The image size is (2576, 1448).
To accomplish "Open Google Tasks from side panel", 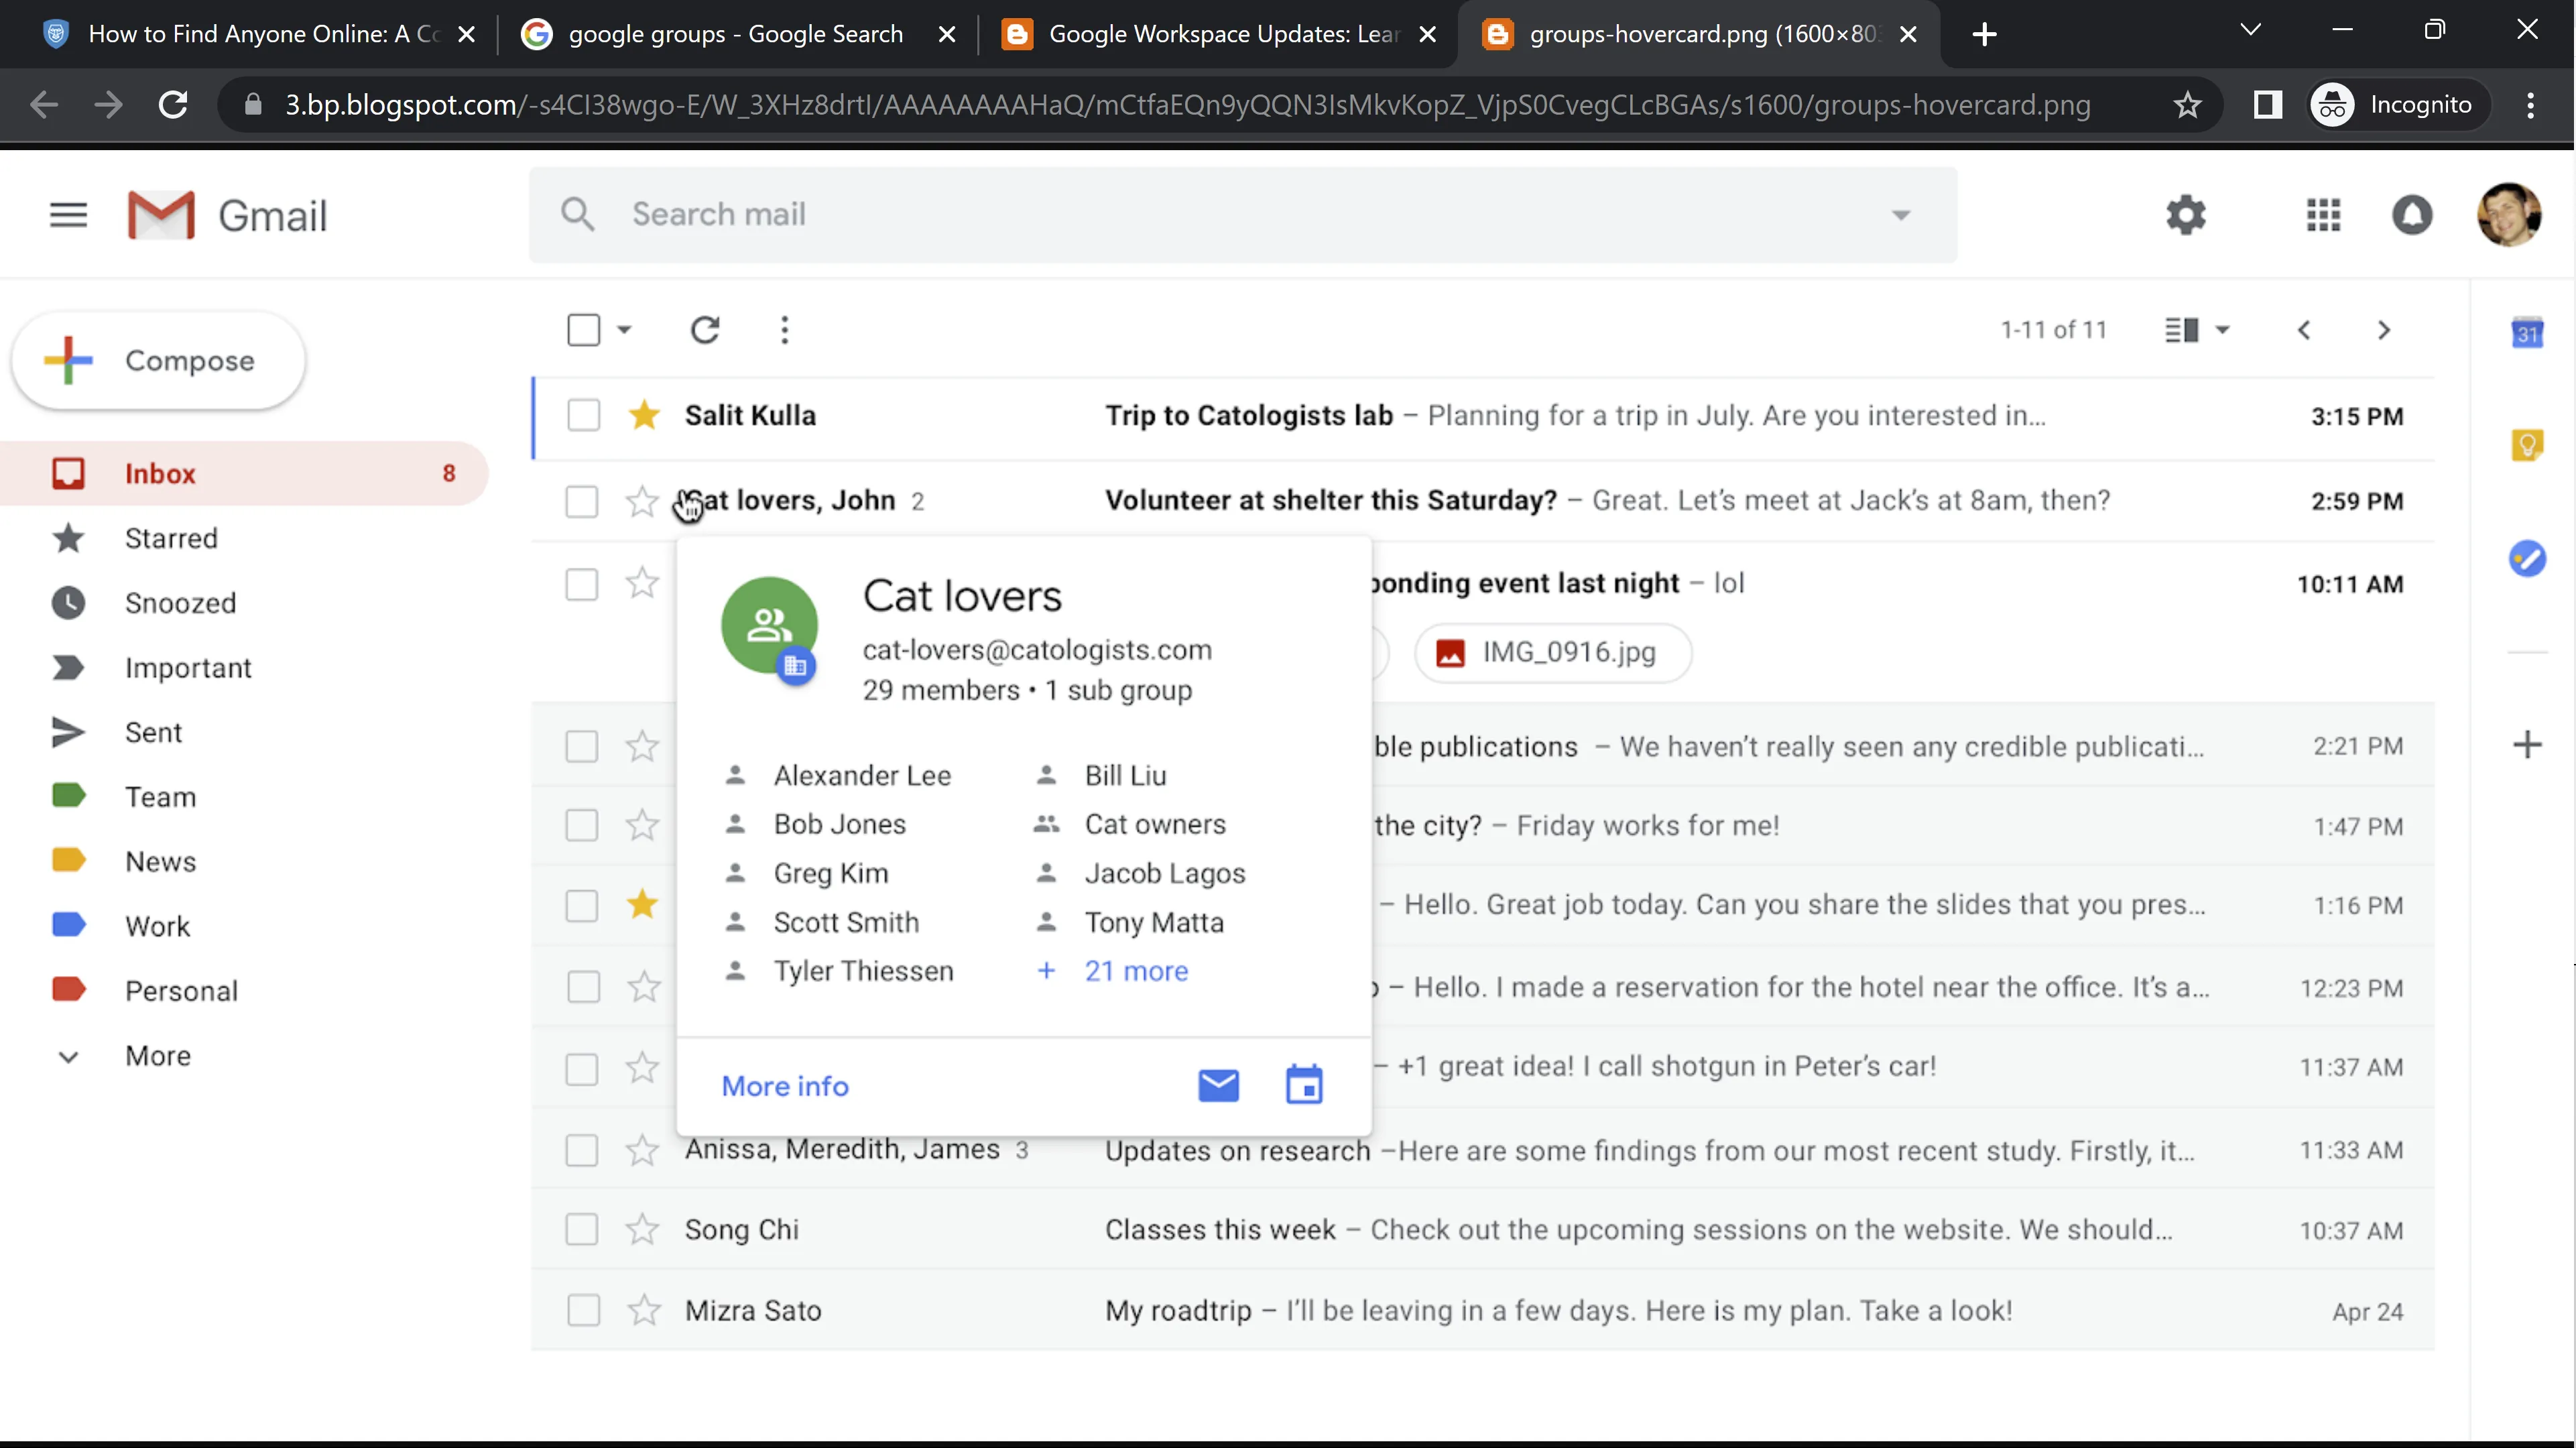I will tap(2527, 558).
